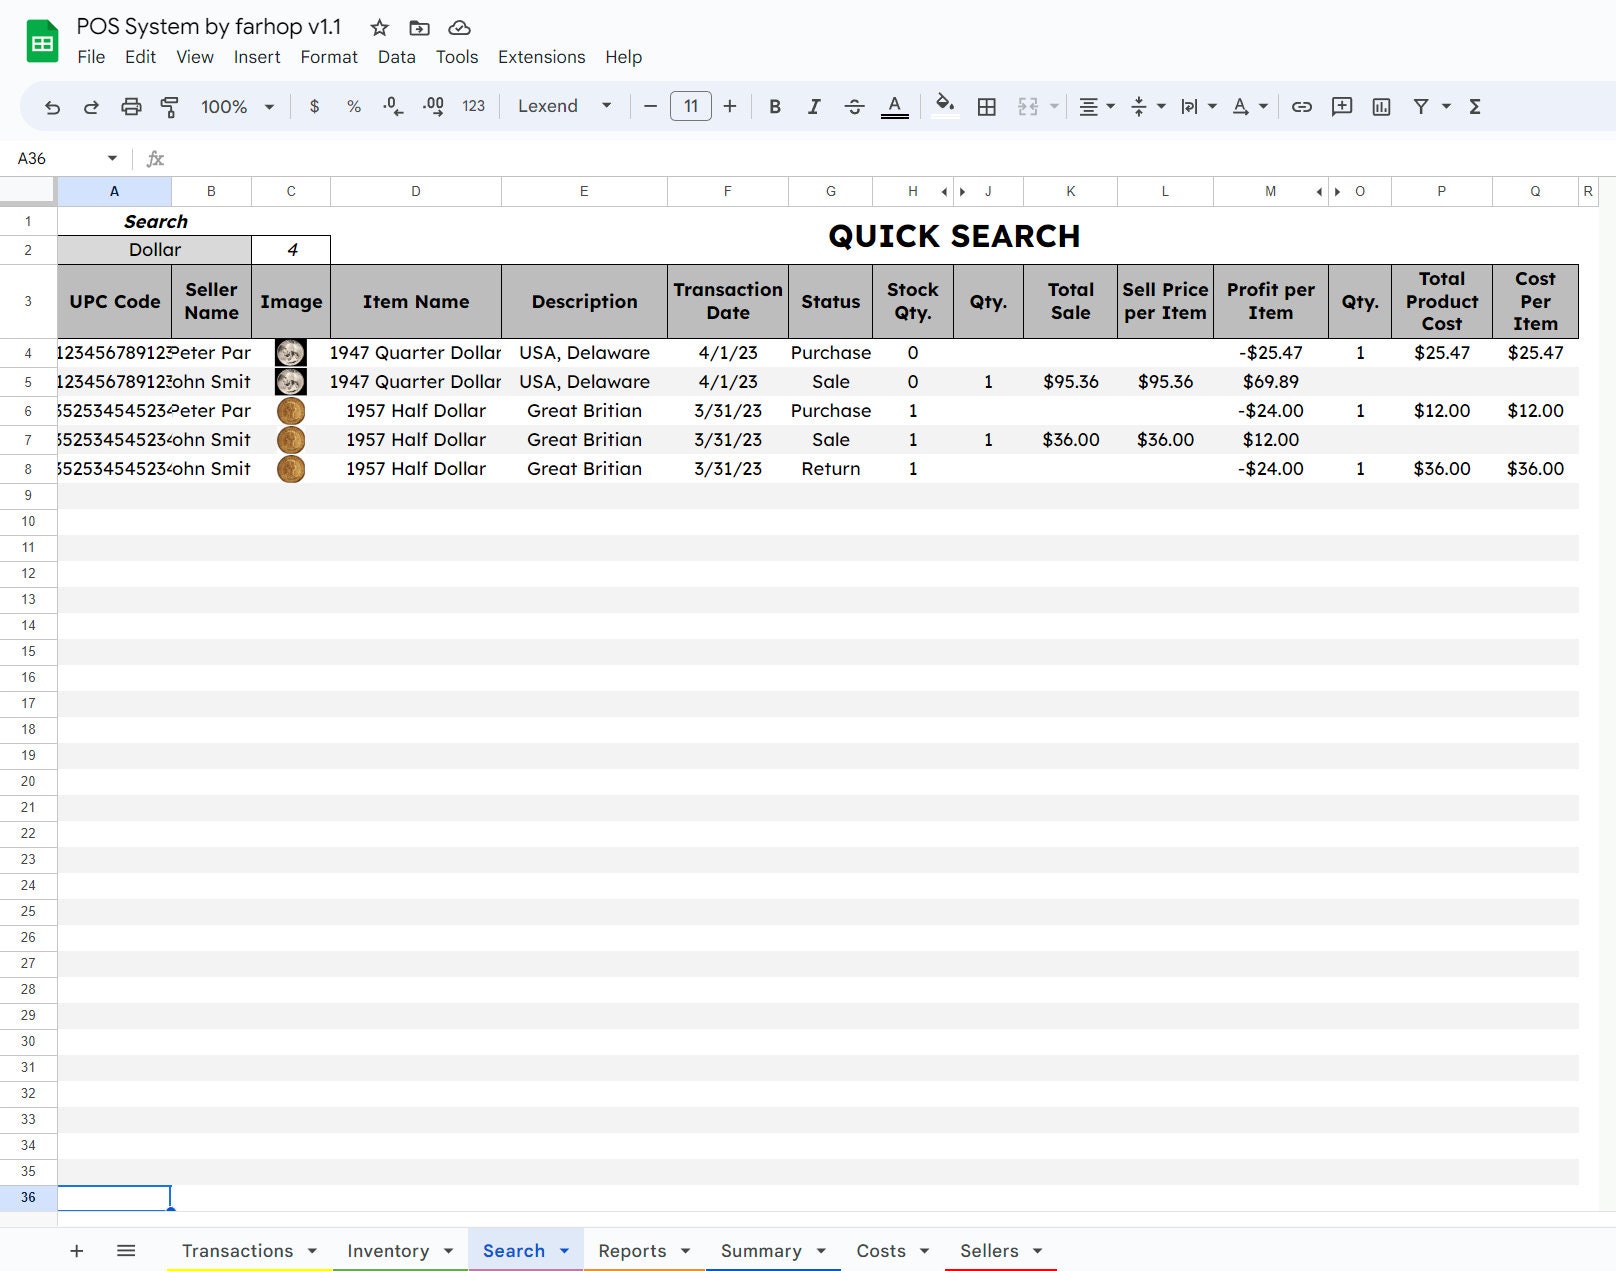Insert a link with chain icon
This screenshot has height=1271, width=1616.
tap(1302, 107)
